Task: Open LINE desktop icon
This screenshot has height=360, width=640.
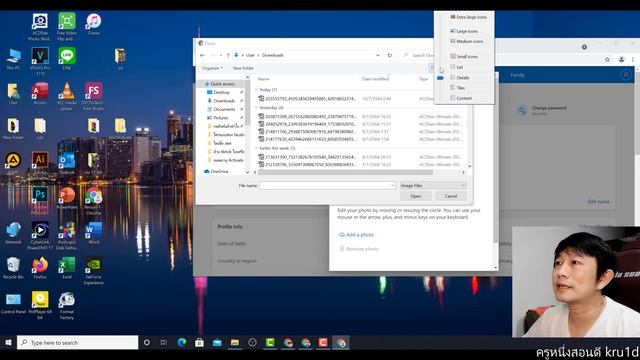Action: (67, 59)
